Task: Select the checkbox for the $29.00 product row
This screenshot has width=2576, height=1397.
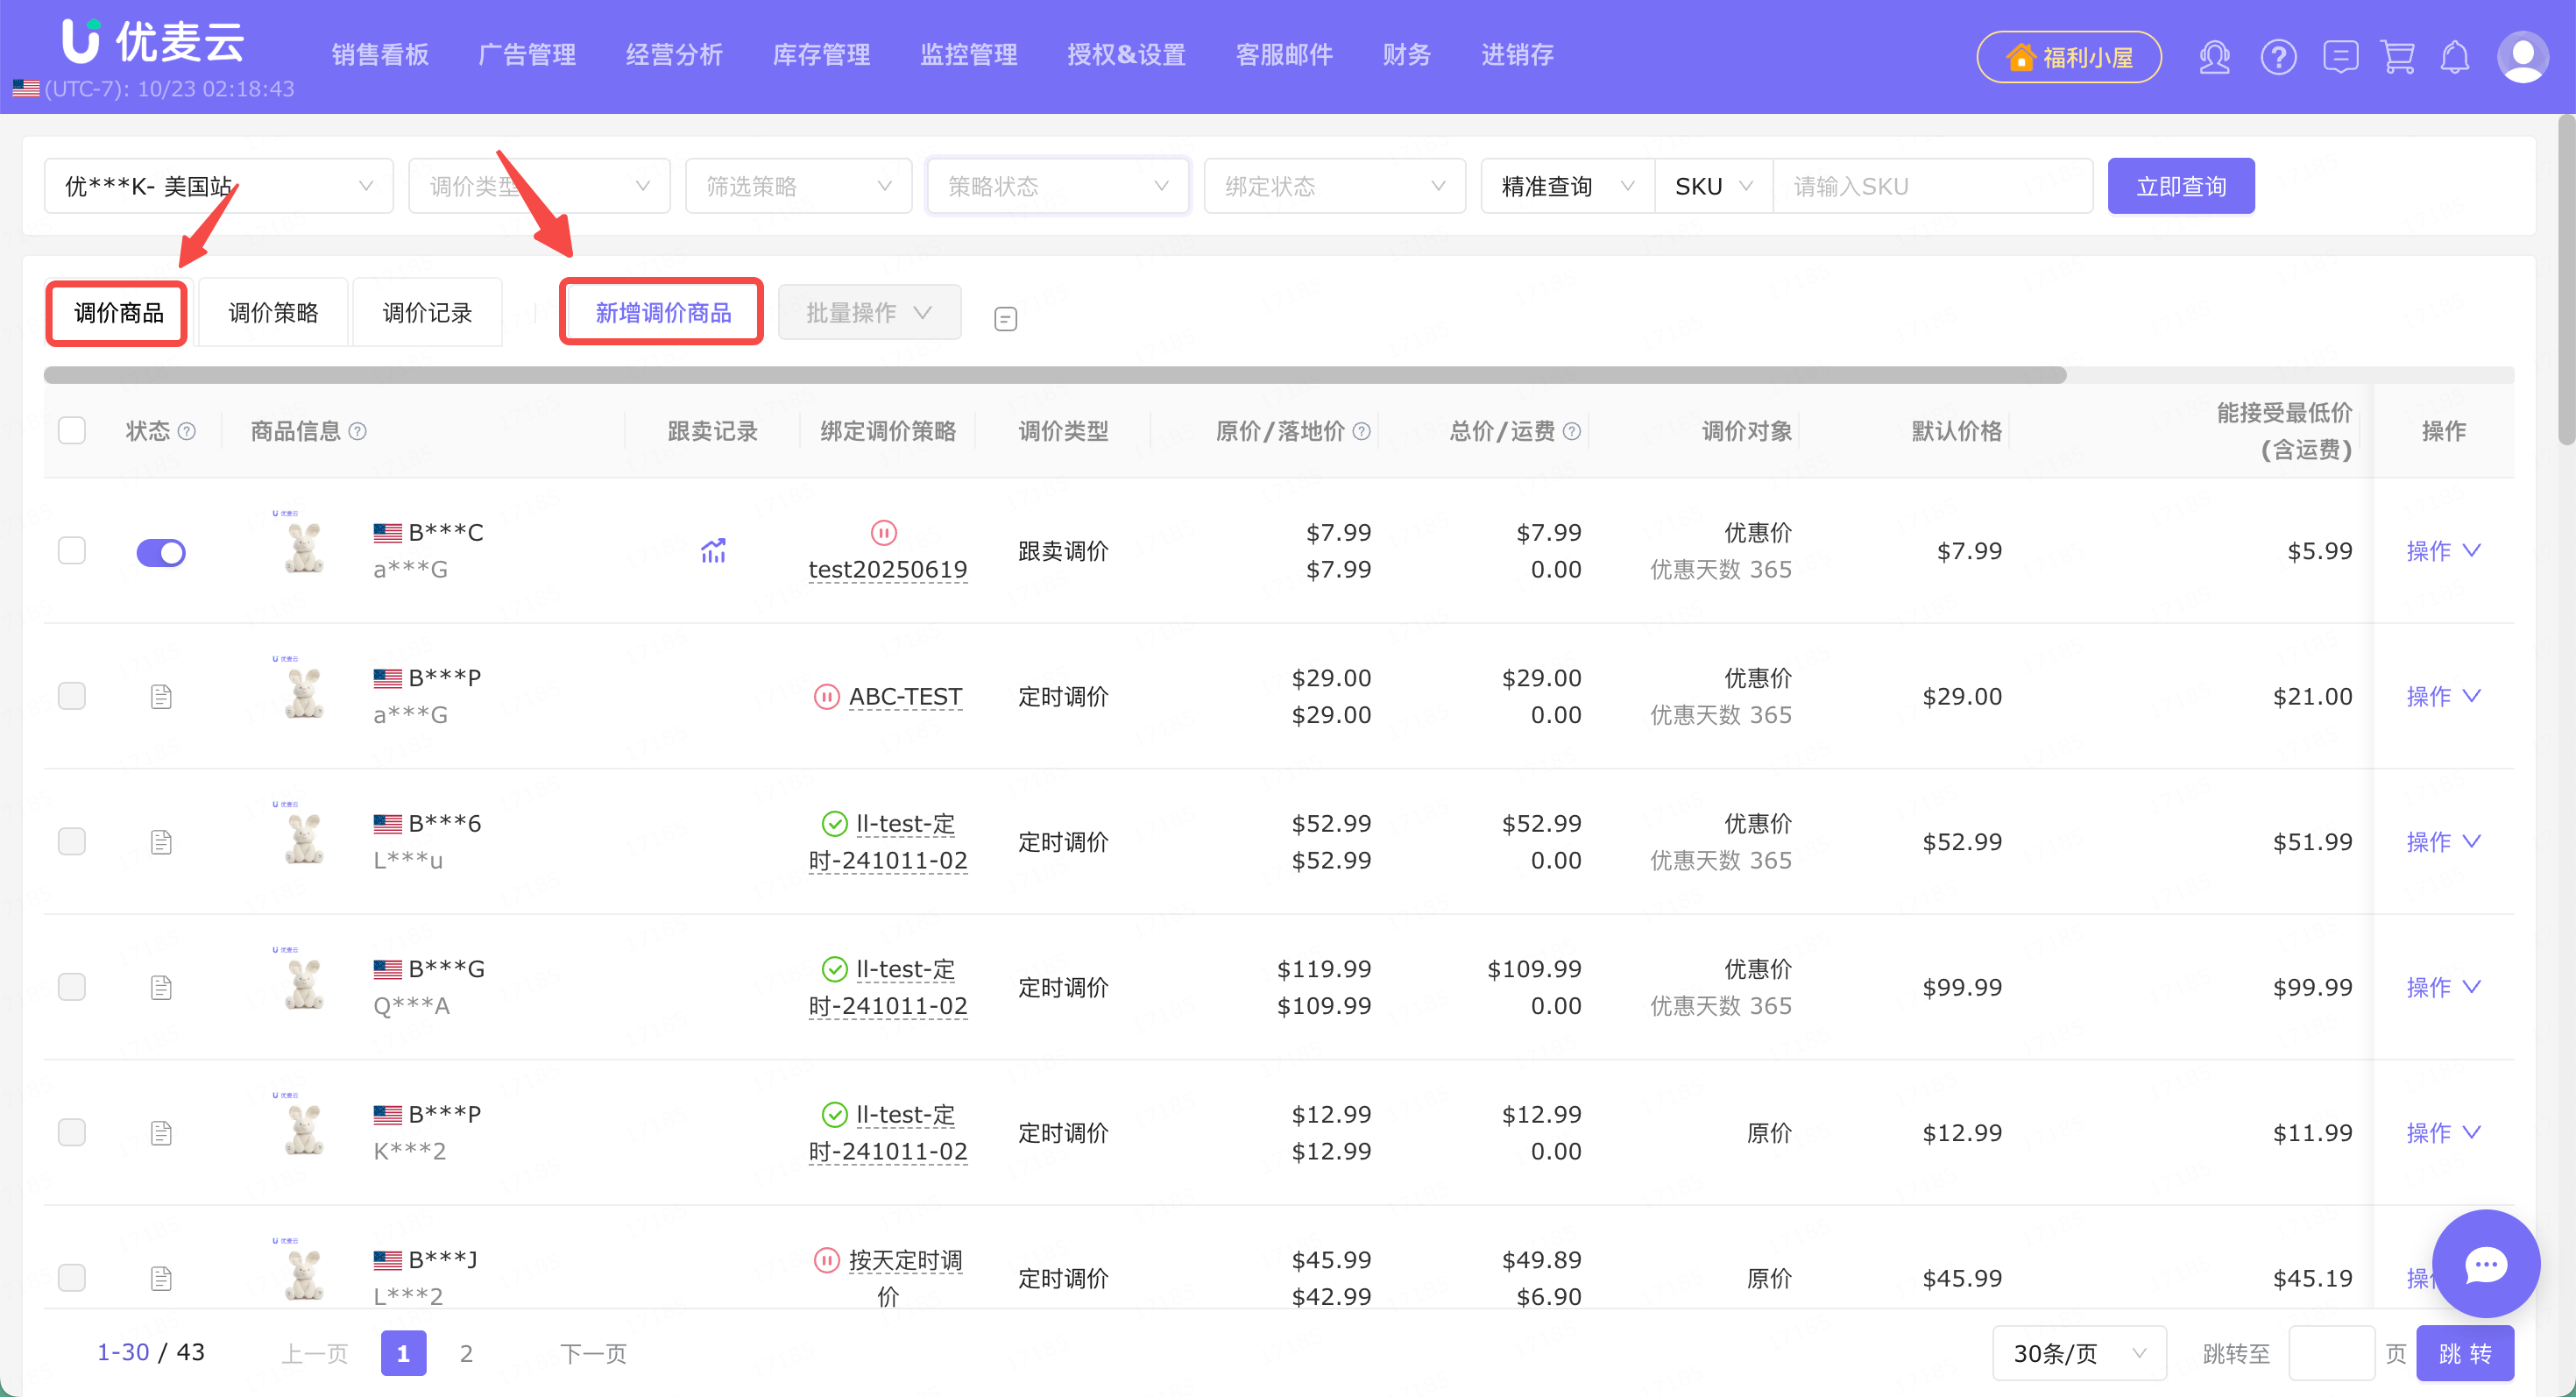Action: (x=72, y=696)
